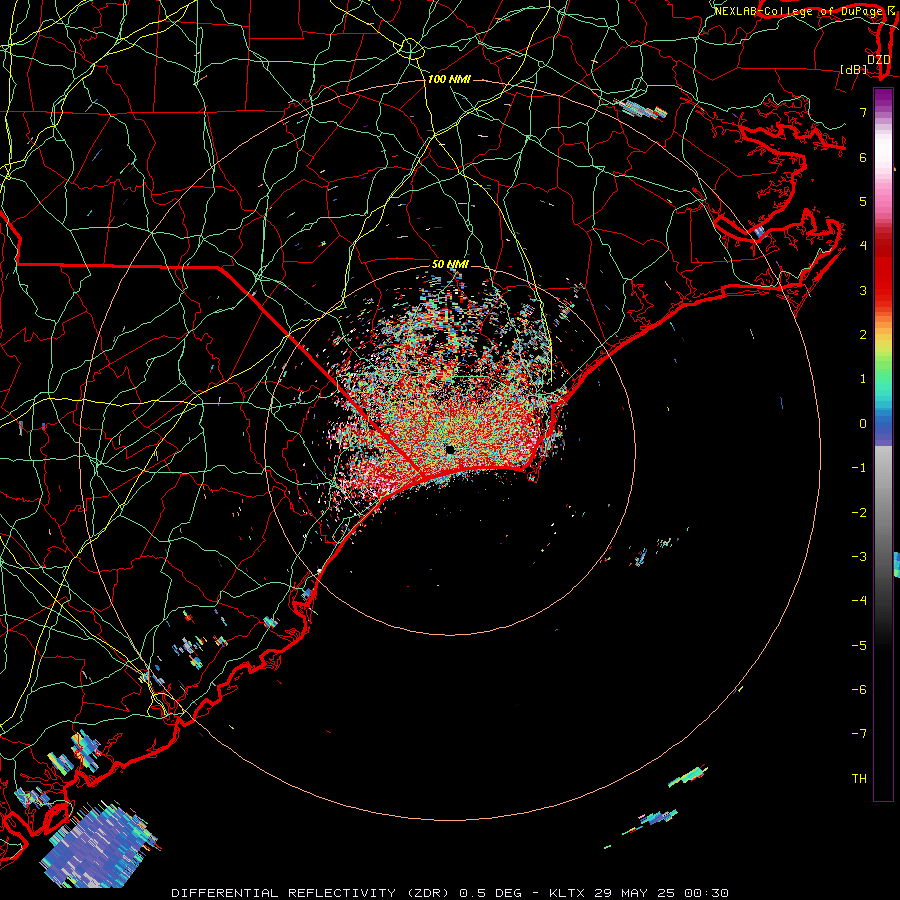The width and height of the screenshot is (900, 900).
Task: Click scale value 4 on the legend
Action: tap(863, 246)
